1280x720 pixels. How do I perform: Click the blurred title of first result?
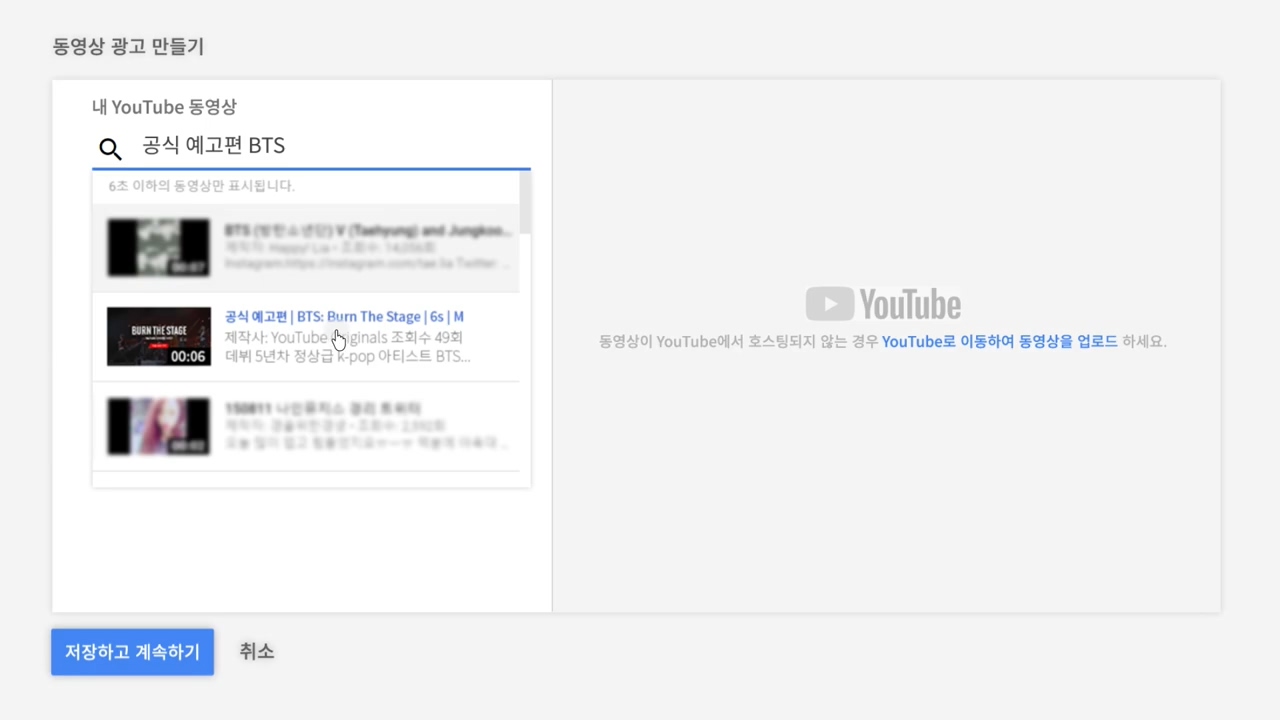coord(367,230)
